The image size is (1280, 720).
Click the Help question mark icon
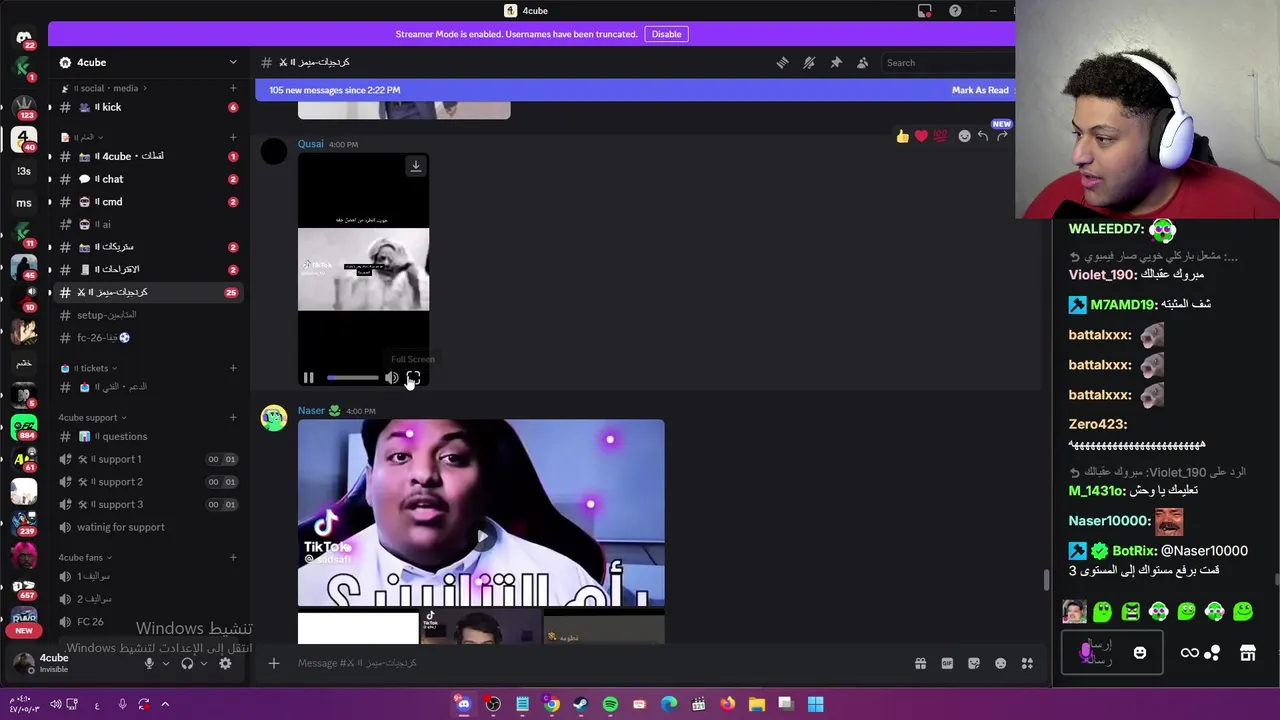[x=955, y=11]
